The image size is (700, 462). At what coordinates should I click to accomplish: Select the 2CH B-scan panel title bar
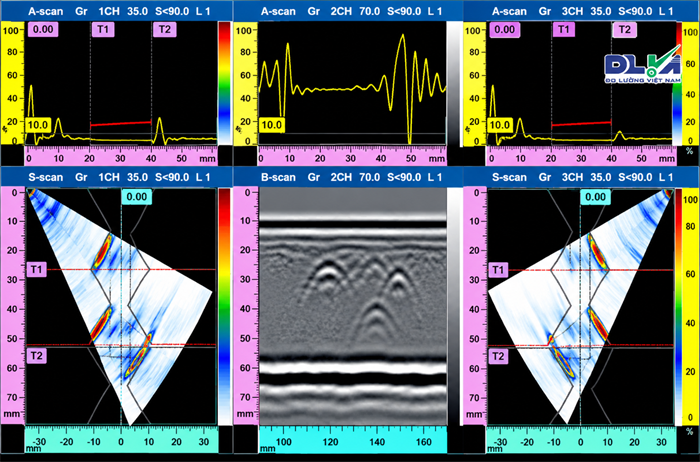click(x=348, y=177)
